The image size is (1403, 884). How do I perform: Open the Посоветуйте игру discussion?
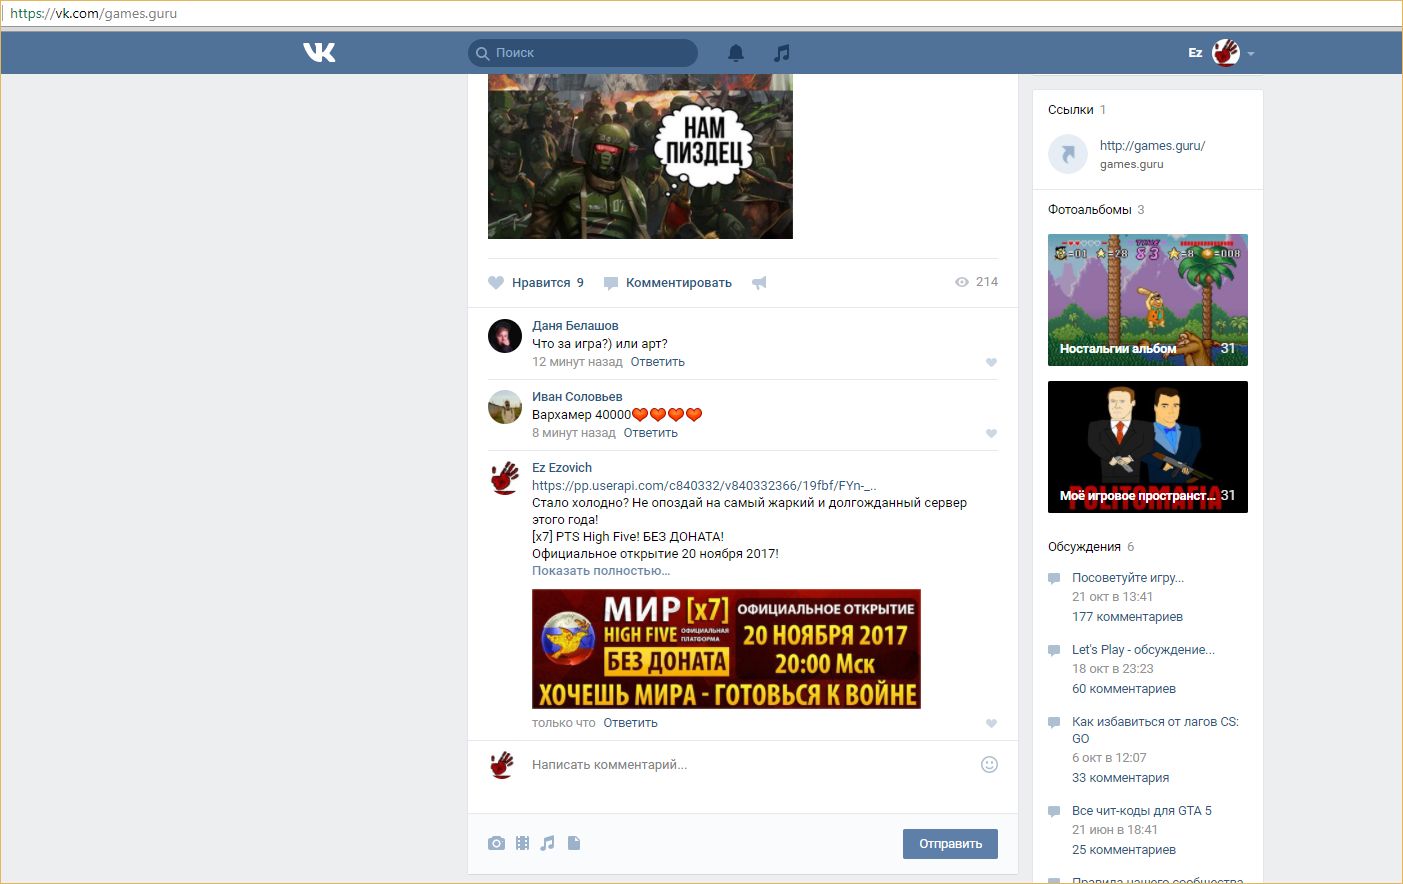coord(1128,578)
